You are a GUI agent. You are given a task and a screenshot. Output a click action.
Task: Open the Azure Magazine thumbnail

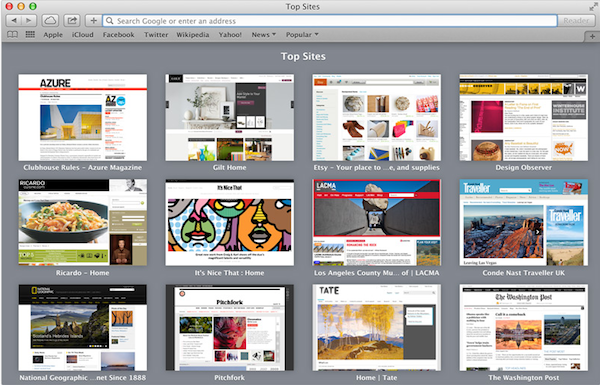pos(83,117)
